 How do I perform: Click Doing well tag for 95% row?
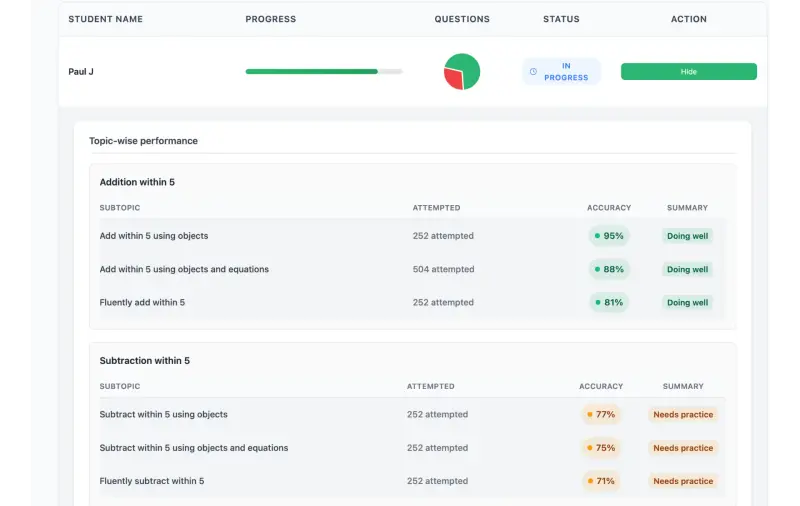tap(687, 236)
